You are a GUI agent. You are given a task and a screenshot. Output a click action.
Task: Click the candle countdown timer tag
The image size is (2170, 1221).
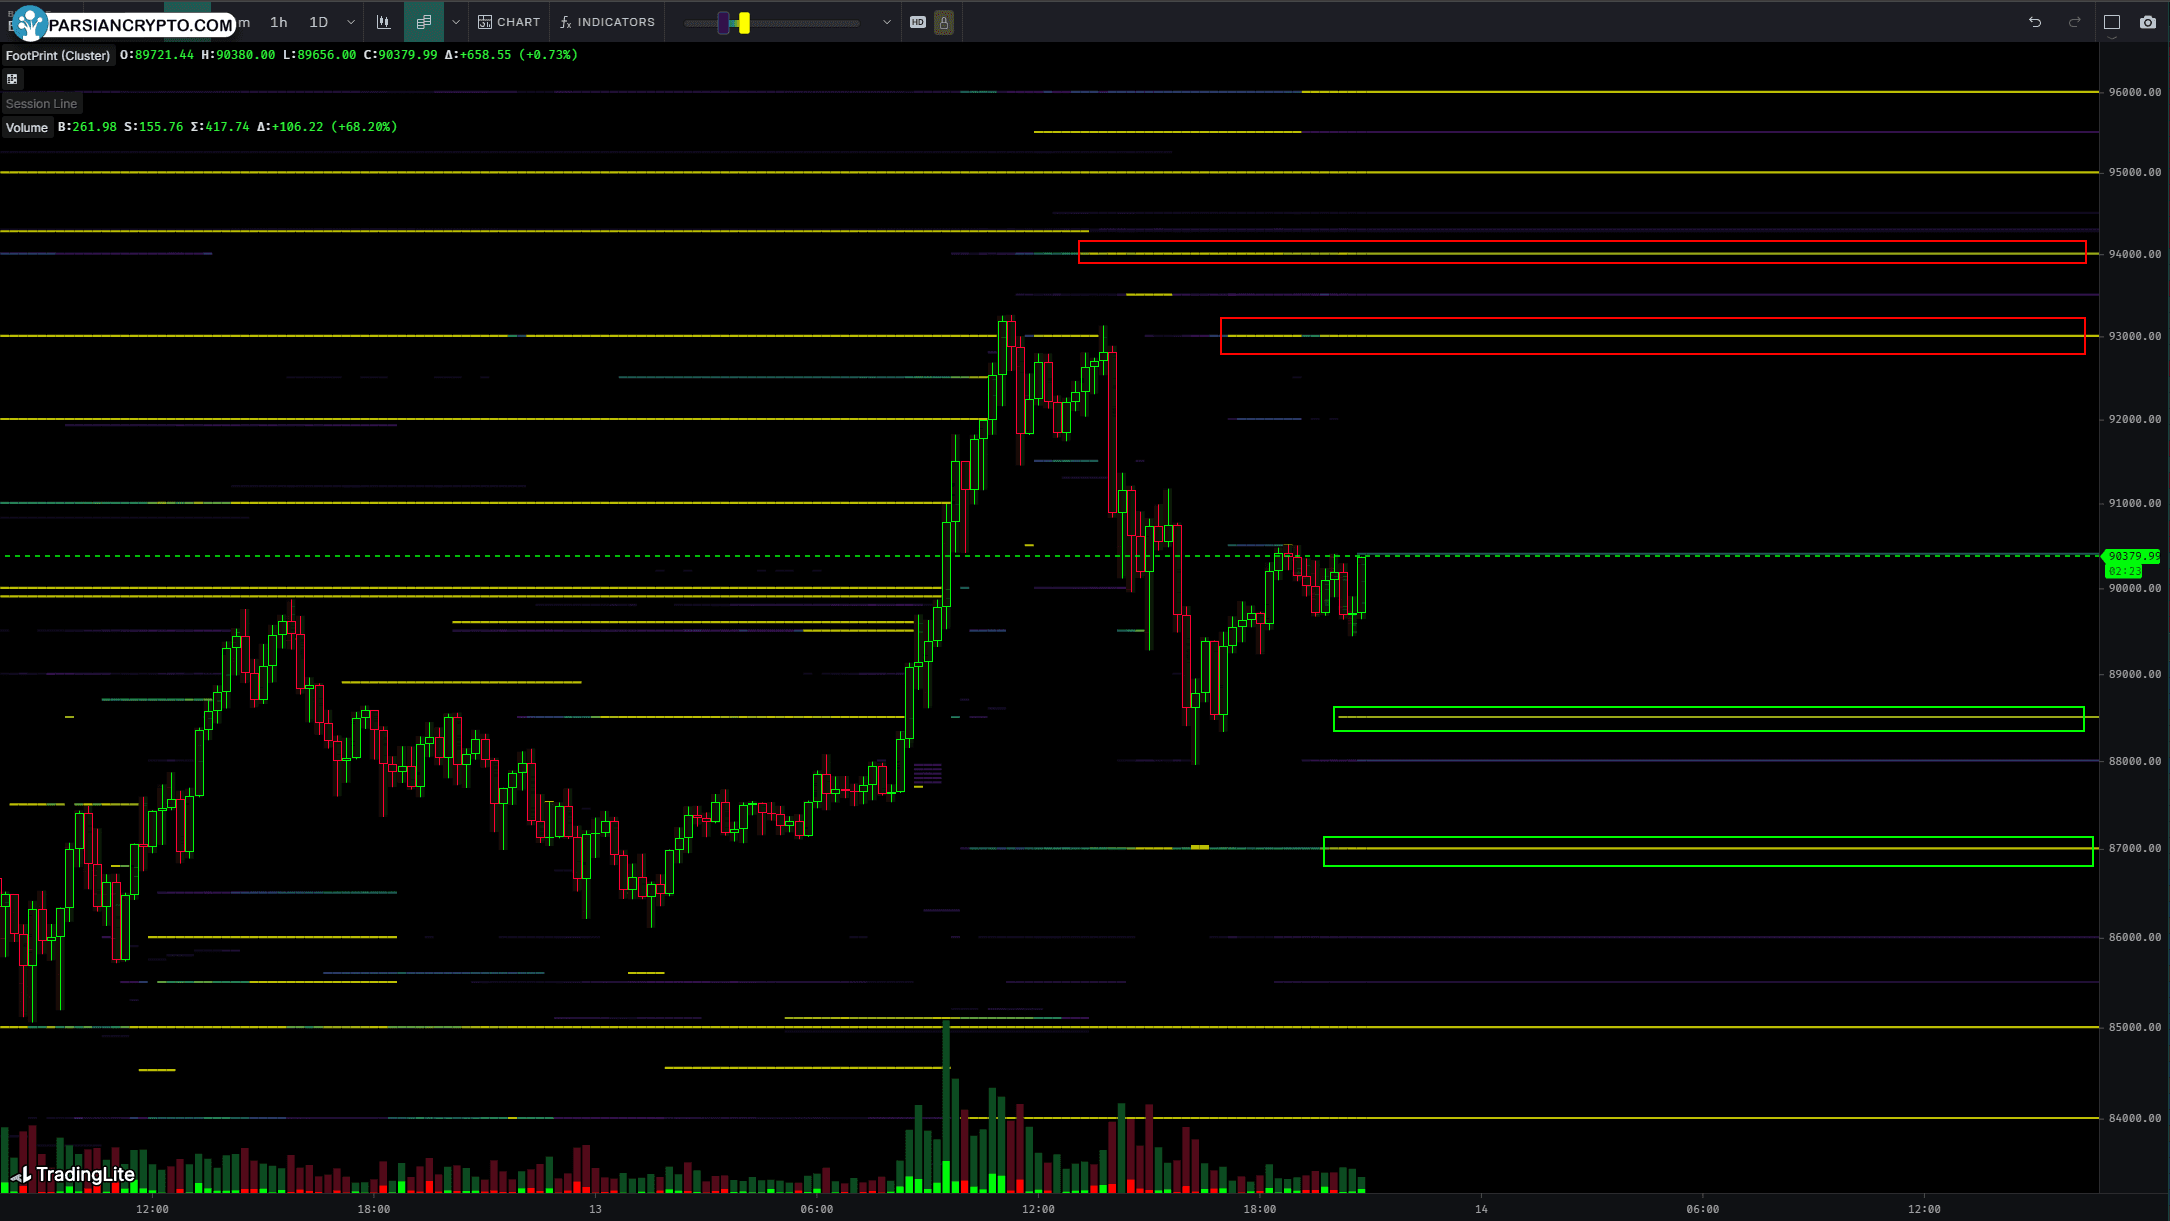tap(2124, 571)
